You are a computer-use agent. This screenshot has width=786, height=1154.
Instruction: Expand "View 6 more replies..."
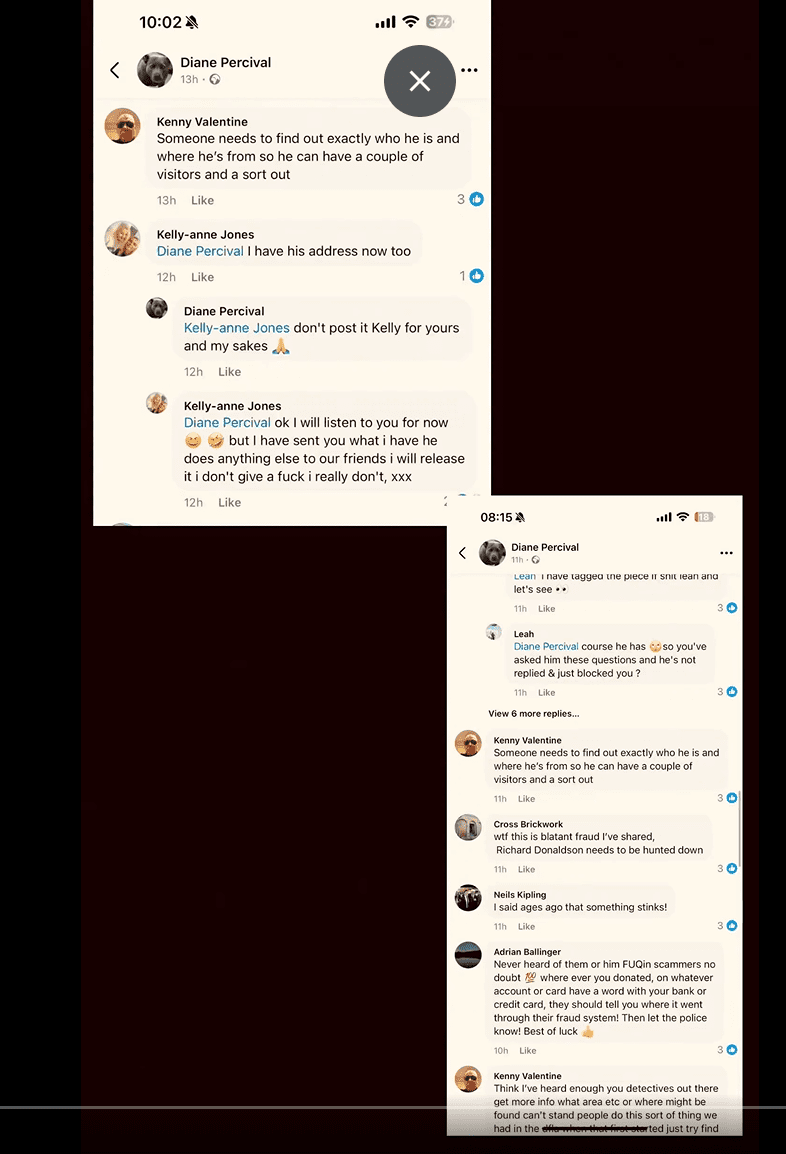pos(533,714)
